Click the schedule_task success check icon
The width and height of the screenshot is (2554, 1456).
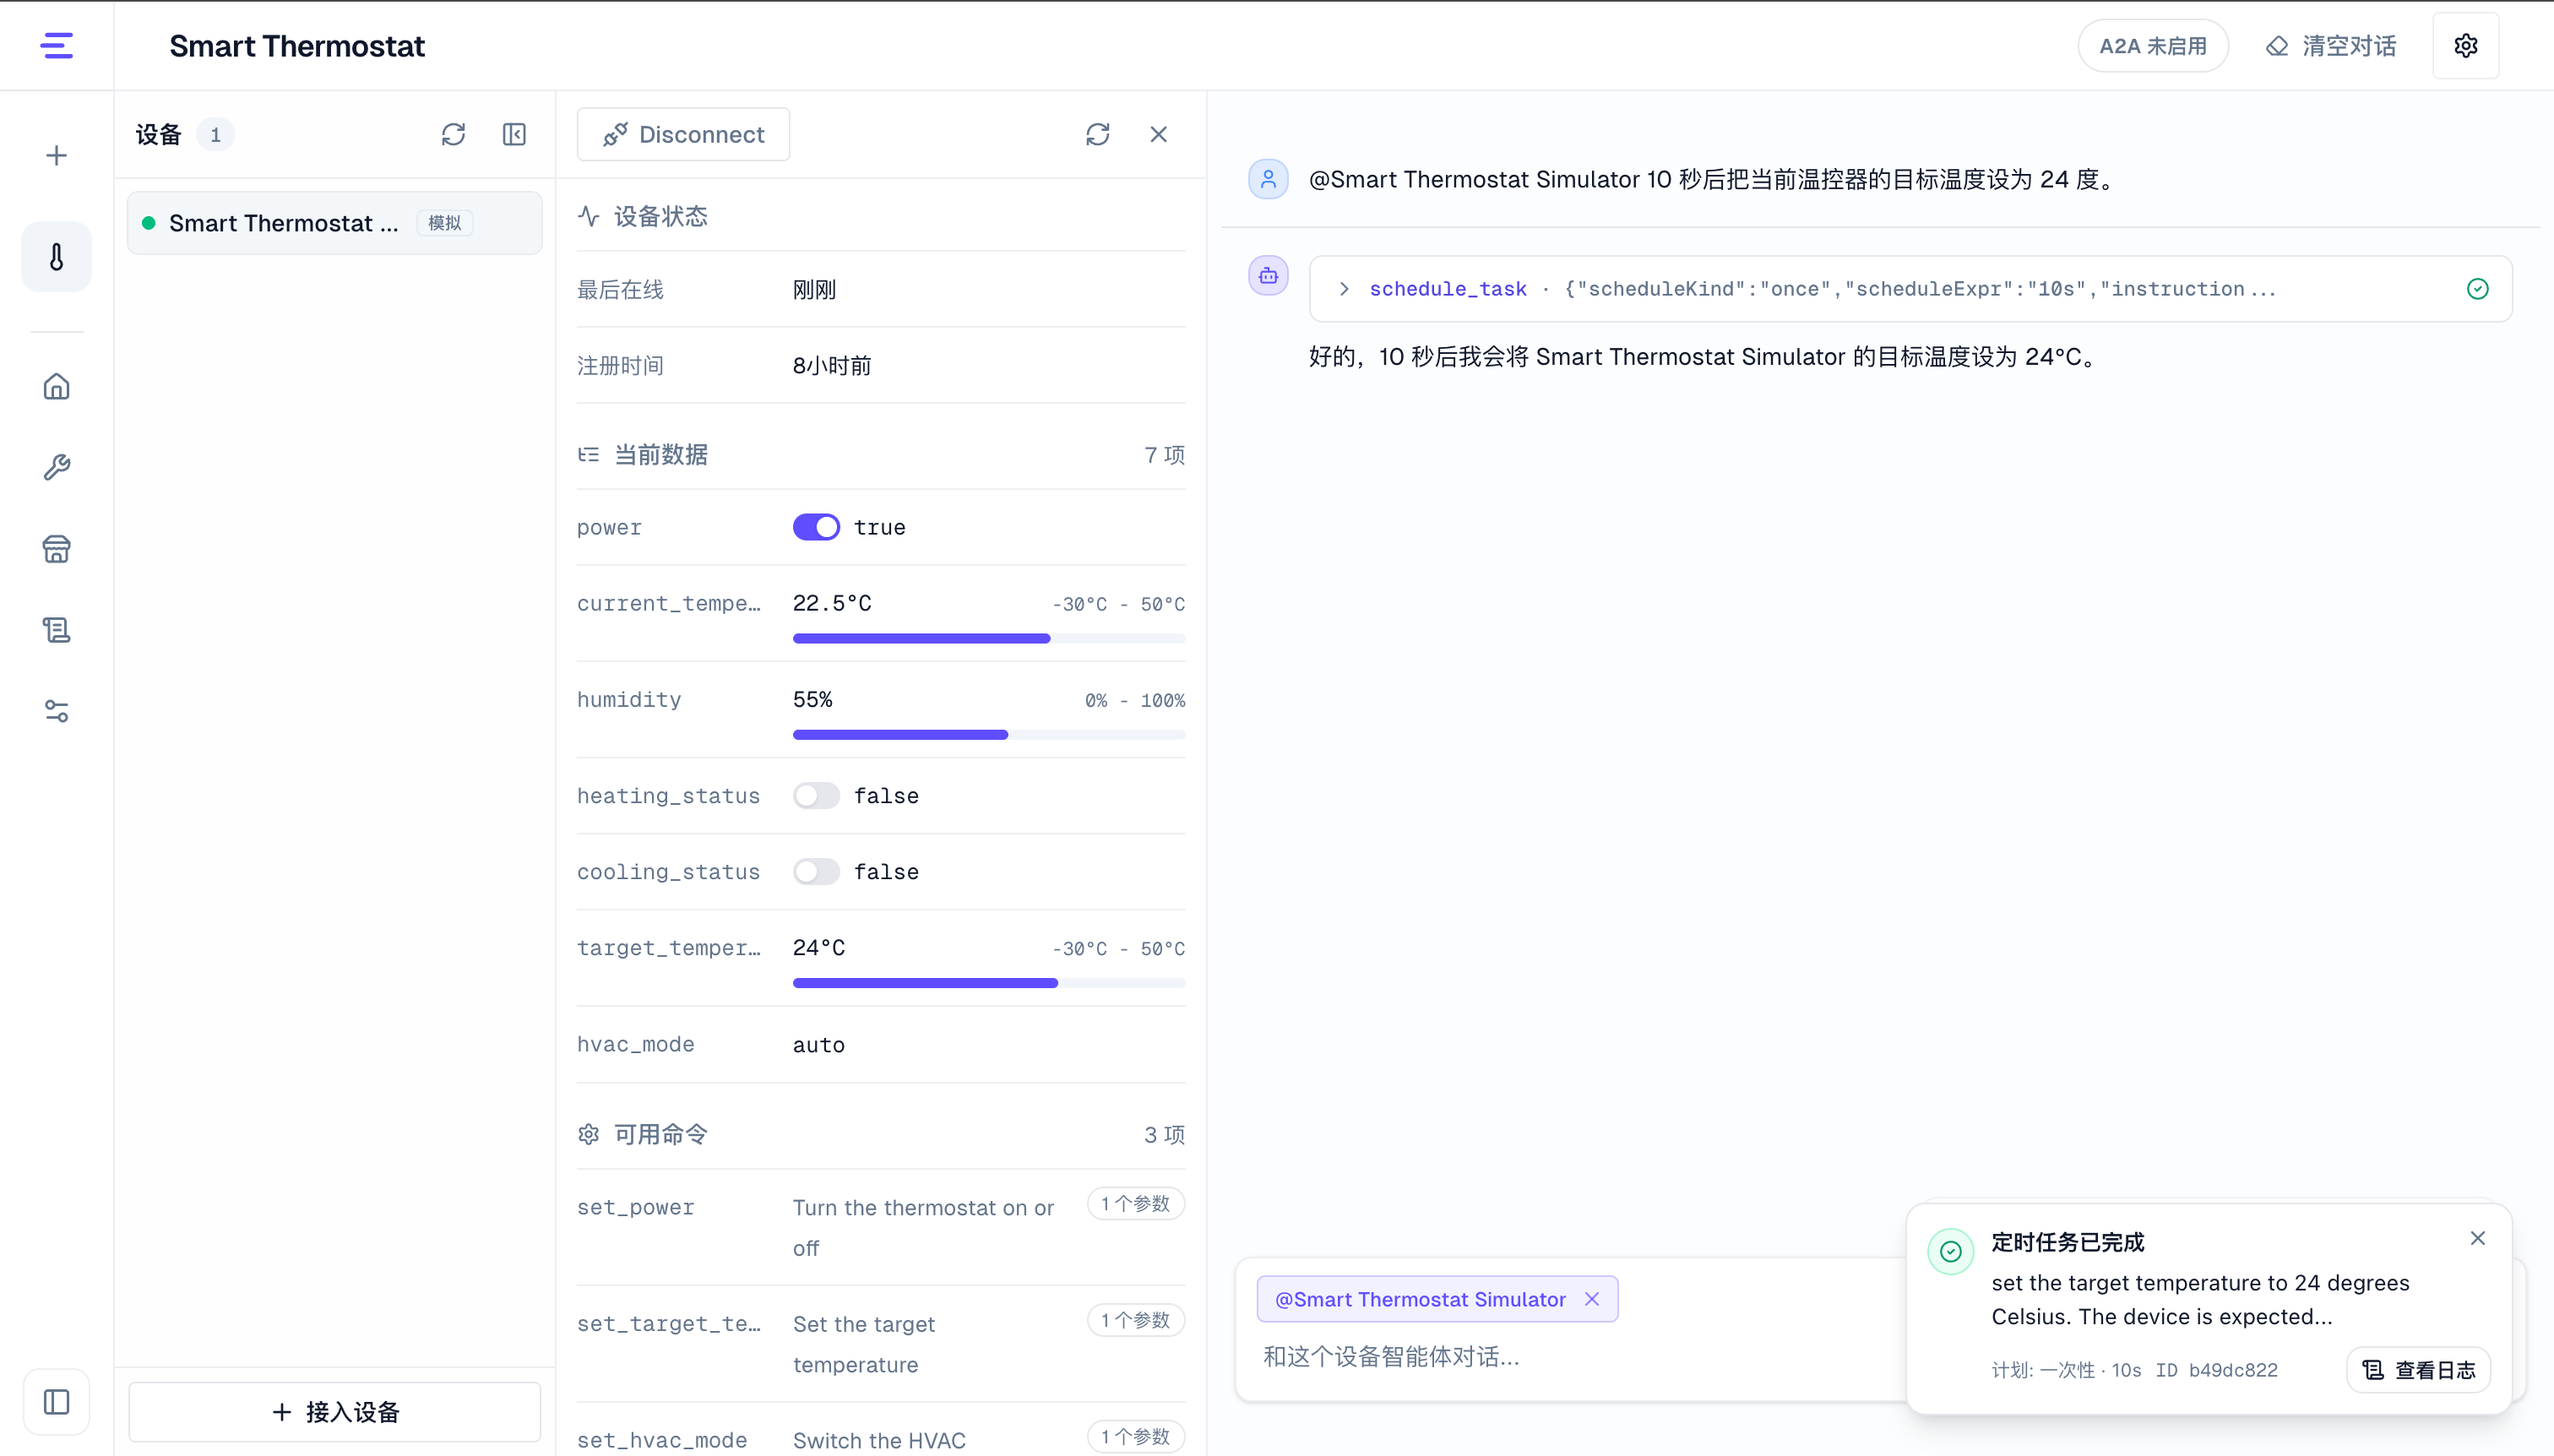pyautogui.click(x=2477, y=289)
